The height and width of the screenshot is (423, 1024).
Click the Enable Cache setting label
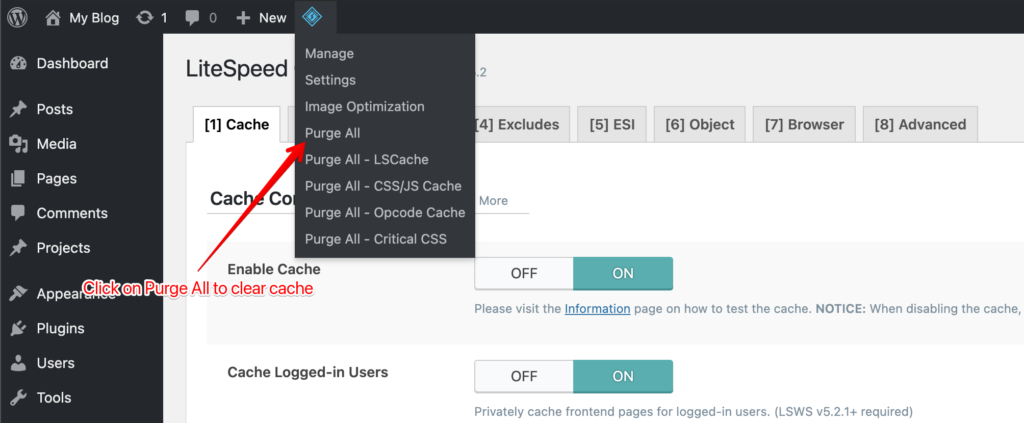pos(274,269)
